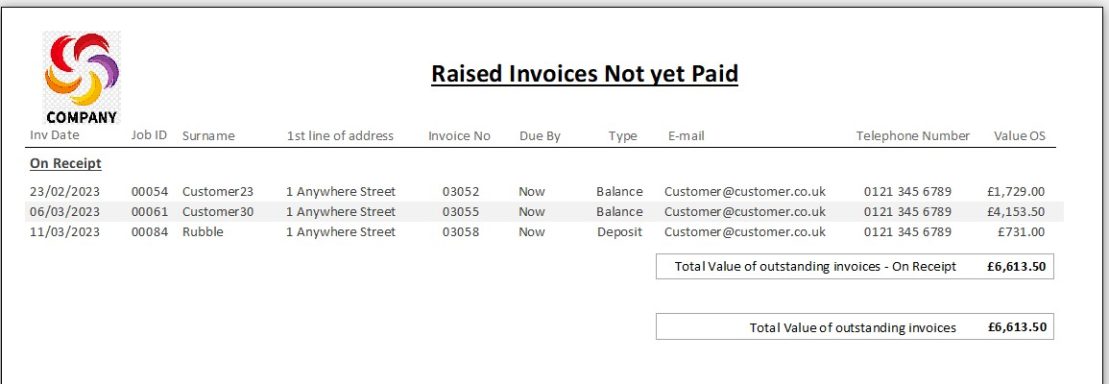Image resolution: width=1109 pixels, height=384 pixels.
Task: Select the report title Raised Invoices Not yet Paid
Action: 585,74
